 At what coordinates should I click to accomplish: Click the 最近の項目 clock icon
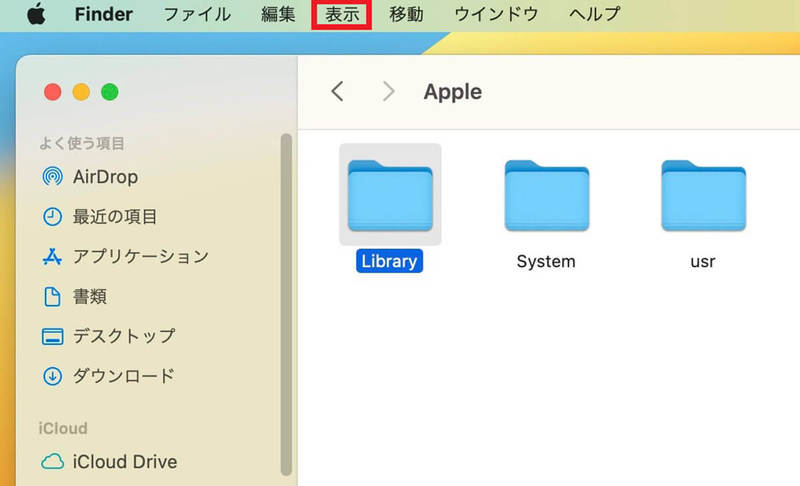click(52, 217)
